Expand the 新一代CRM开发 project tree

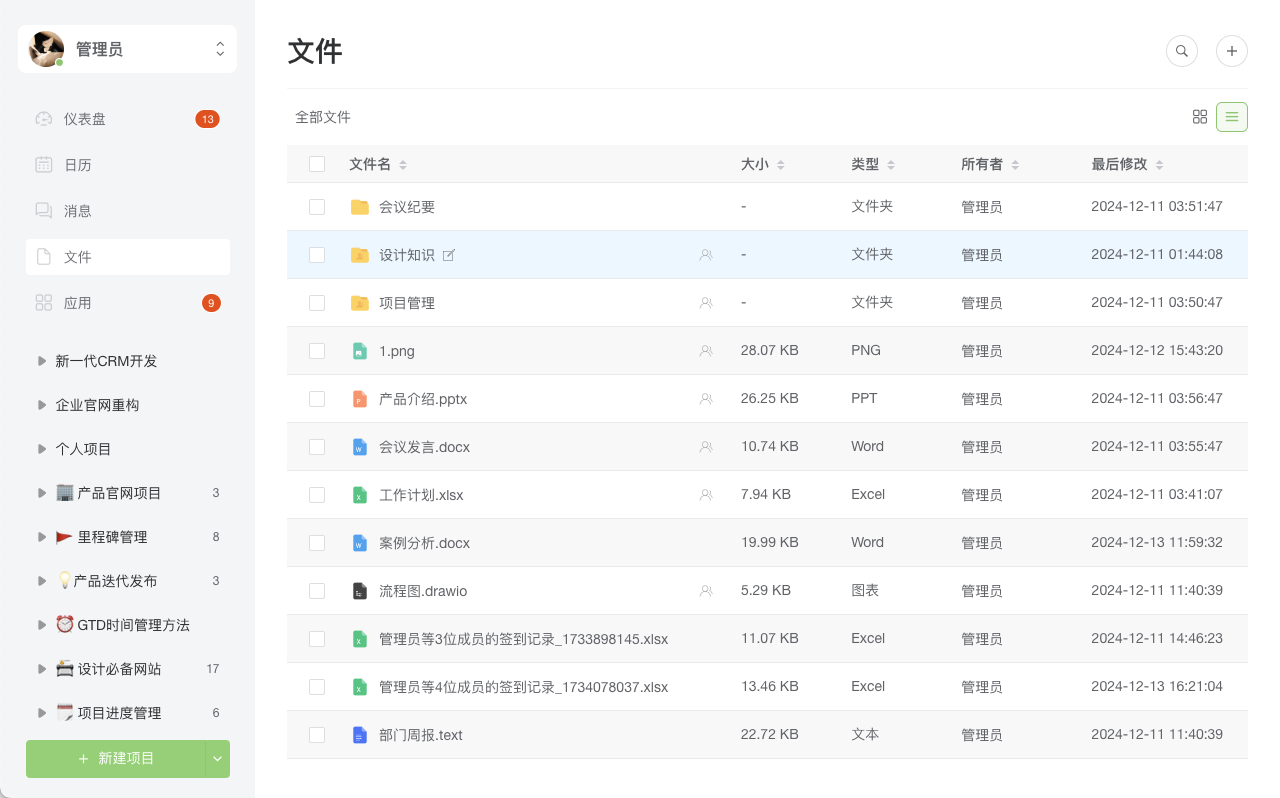coord(42,361)
